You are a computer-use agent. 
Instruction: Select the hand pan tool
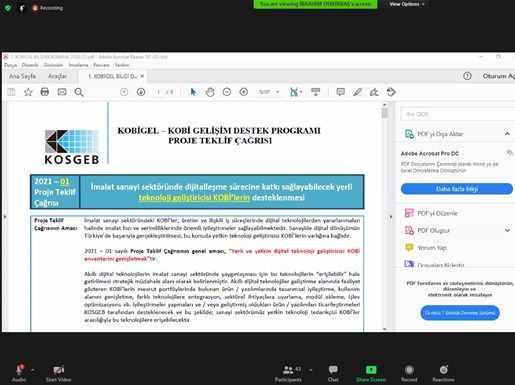210,92
